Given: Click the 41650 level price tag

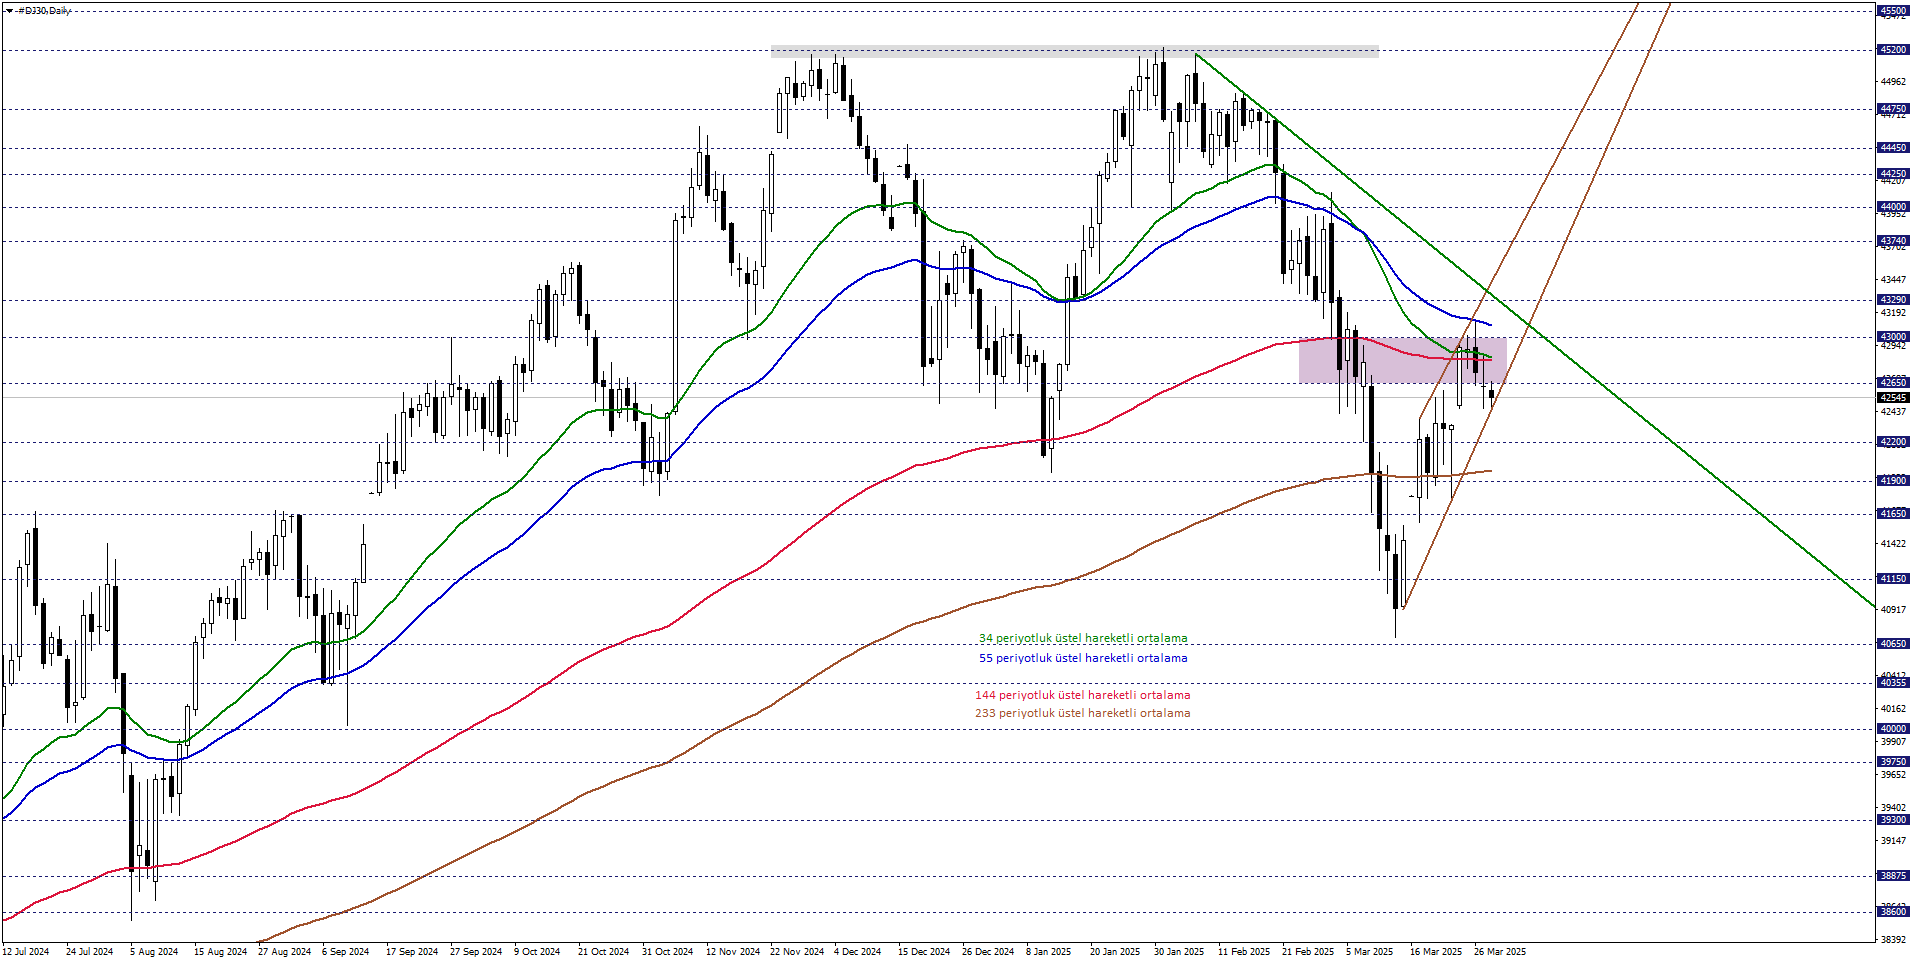Looking at the screenshot, I should 1893,514.
